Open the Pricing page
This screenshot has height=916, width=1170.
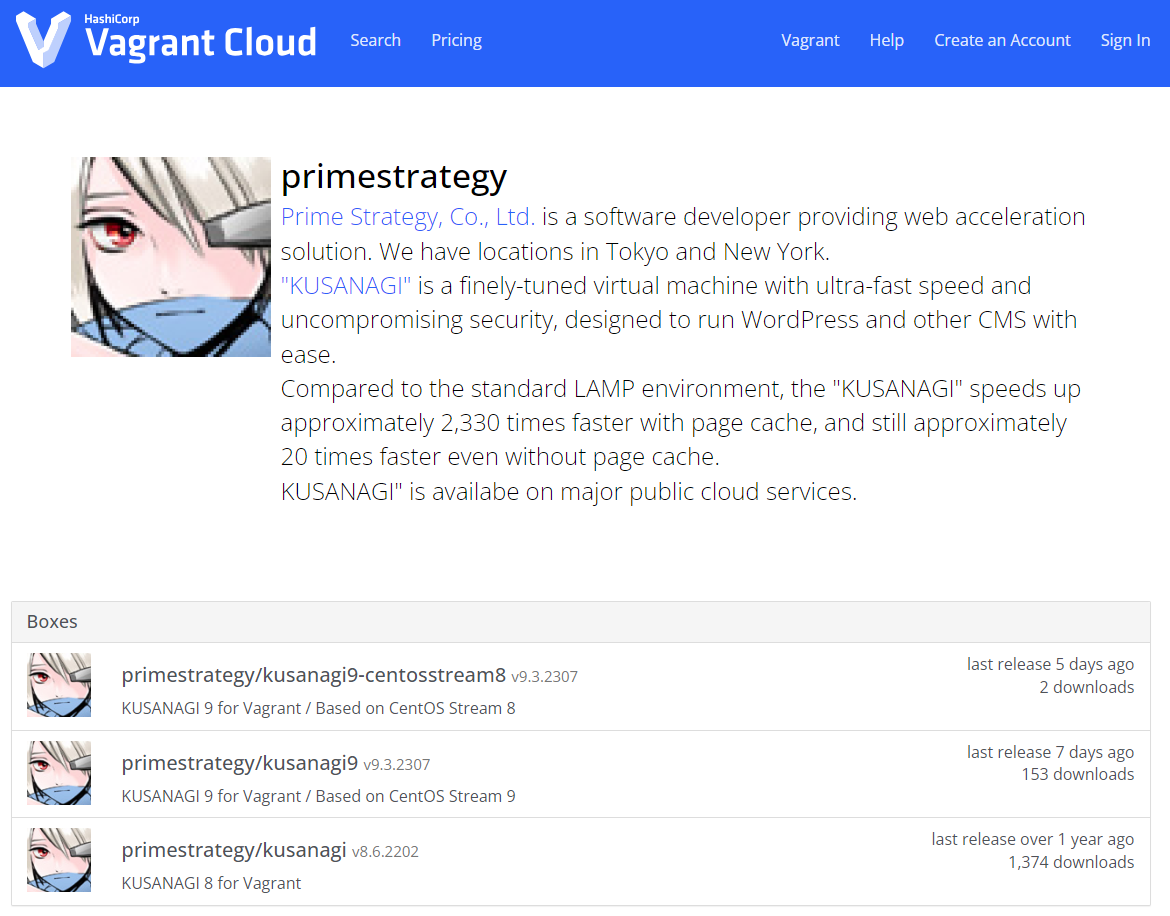[x=457, y=40]
